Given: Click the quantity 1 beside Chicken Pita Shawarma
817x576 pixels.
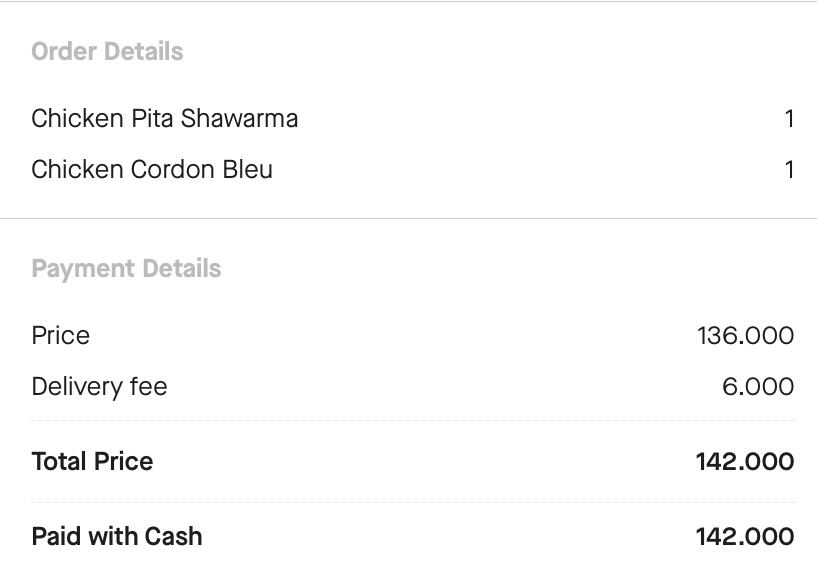Looking at the screenshot, I should (789, 119).
